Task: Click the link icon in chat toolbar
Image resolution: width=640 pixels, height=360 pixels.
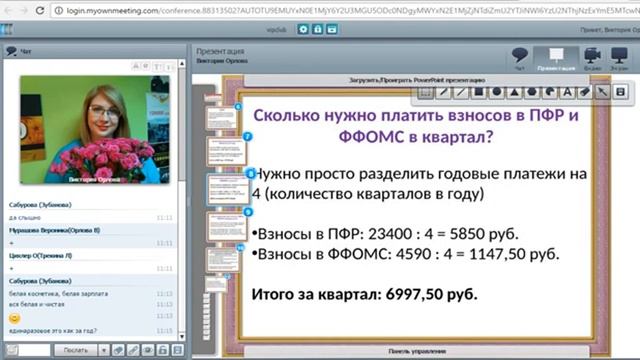Action: [x=133, y=350]
